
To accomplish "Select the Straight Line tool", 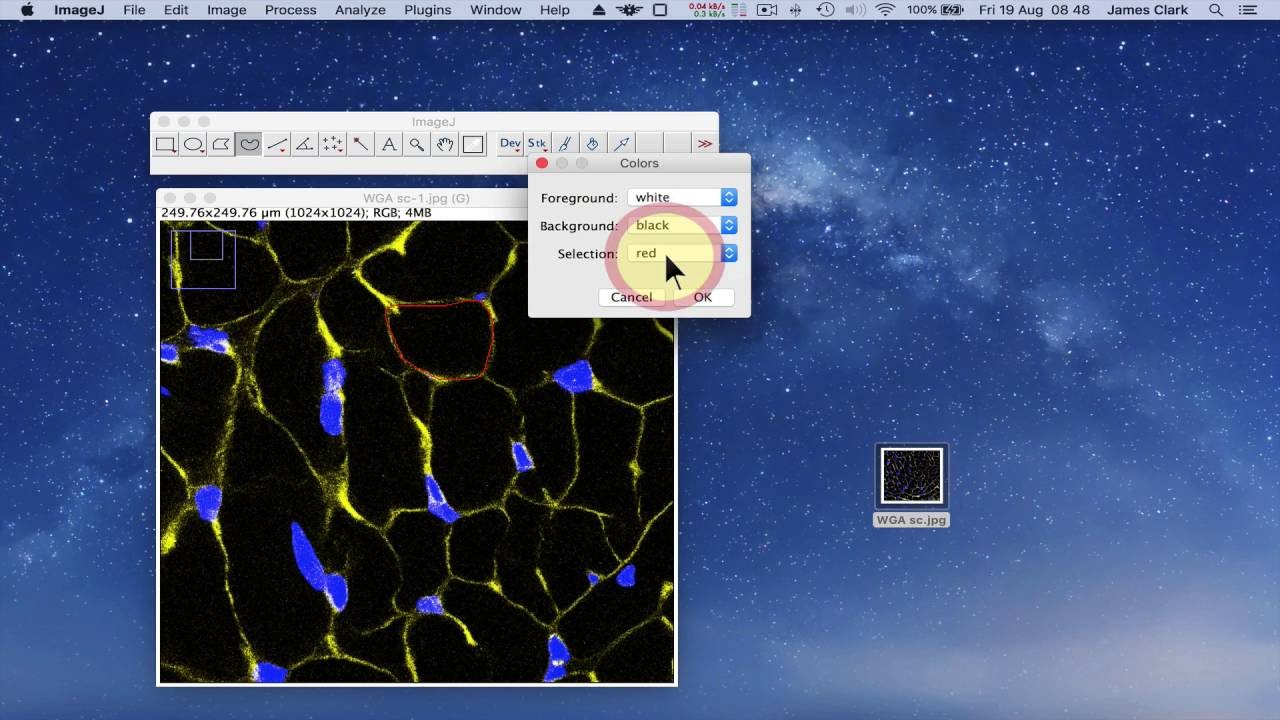I will pyautogui.click(x=277, y=144).
